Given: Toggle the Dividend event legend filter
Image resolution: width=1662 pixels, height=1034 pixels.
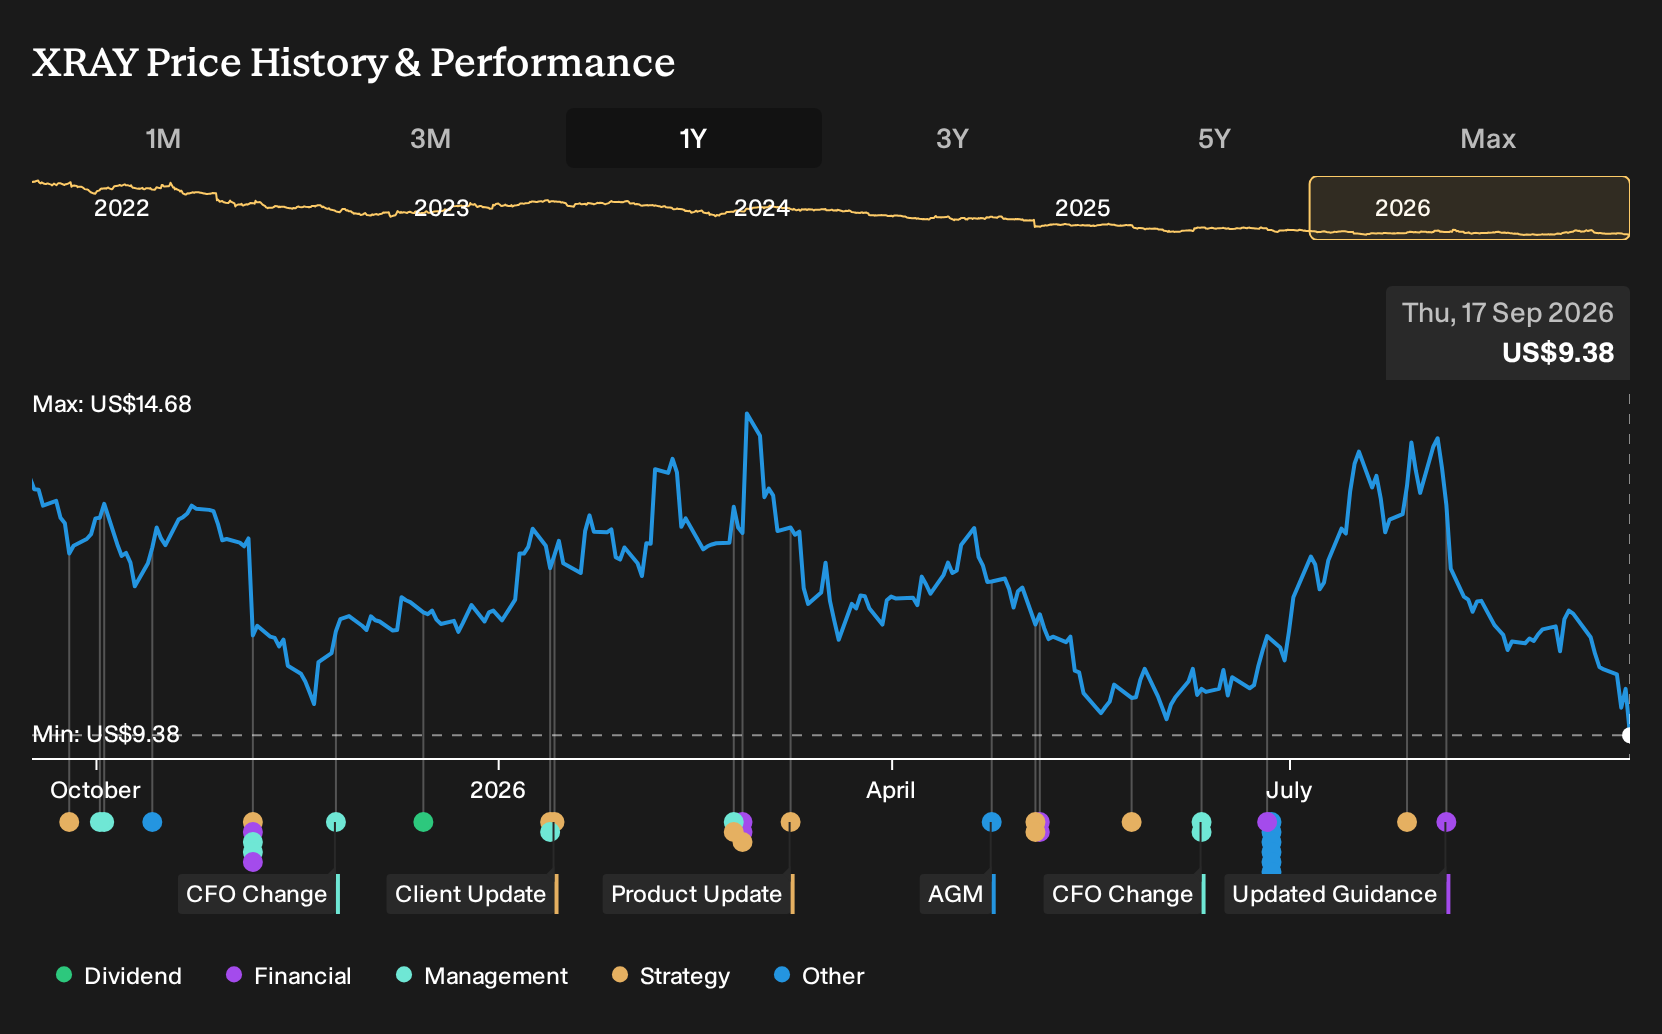Looking at the screenshot, I should tap(119, 976).
